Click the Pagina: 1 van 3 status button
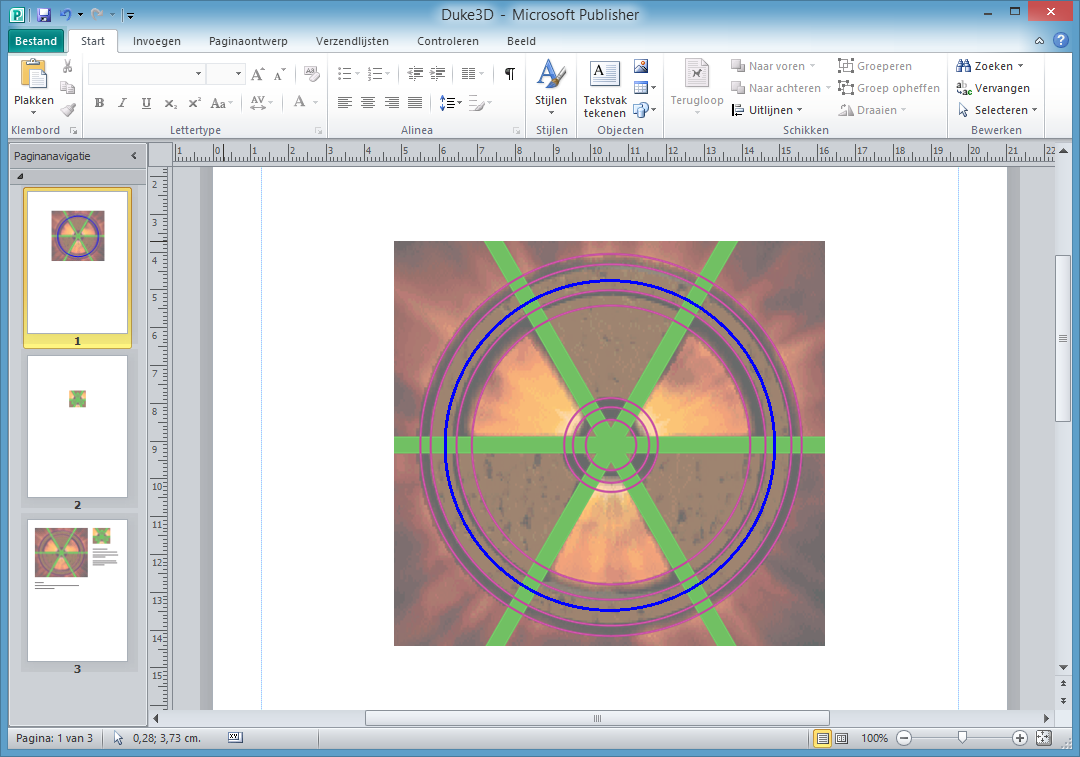Viewport: 1080px width, 757px height. (x=54, y=738)
